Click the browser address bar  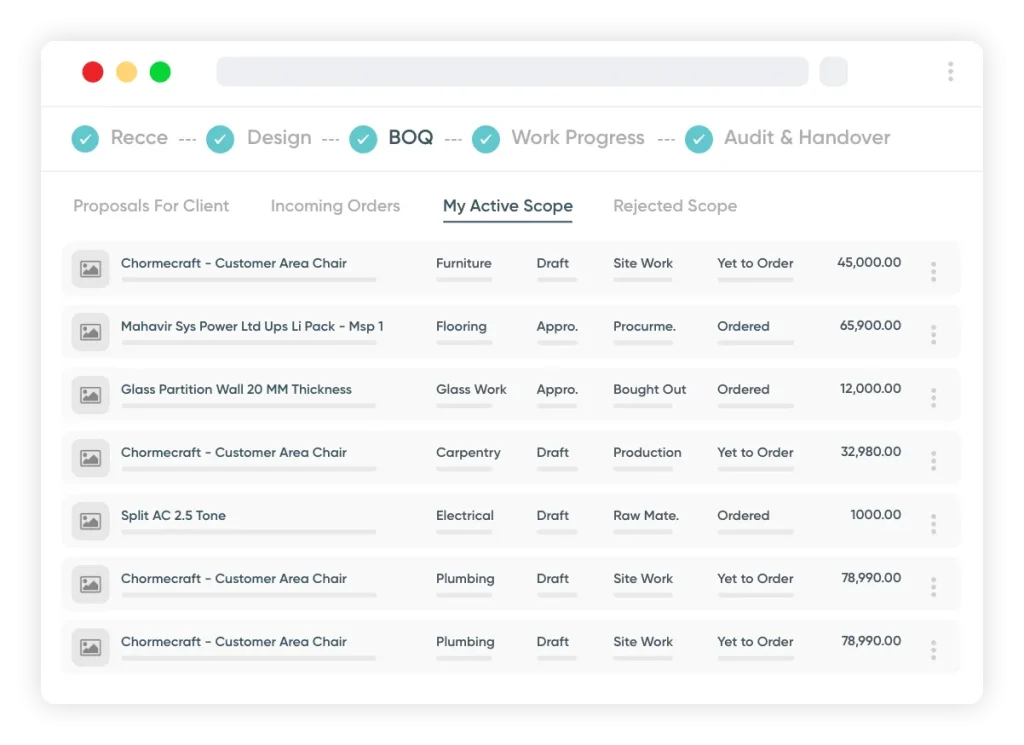click(512, 71)
